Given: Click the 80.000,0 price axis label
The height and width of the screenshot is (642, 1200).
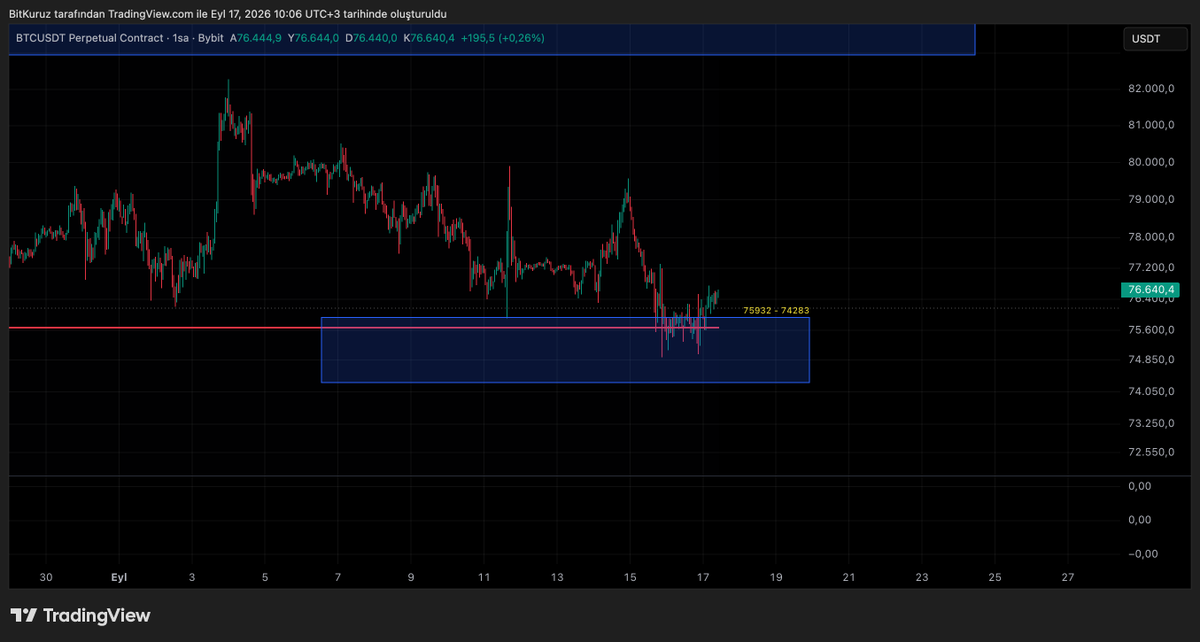Looking at the screenshot, I should [x=1150, y=162].
